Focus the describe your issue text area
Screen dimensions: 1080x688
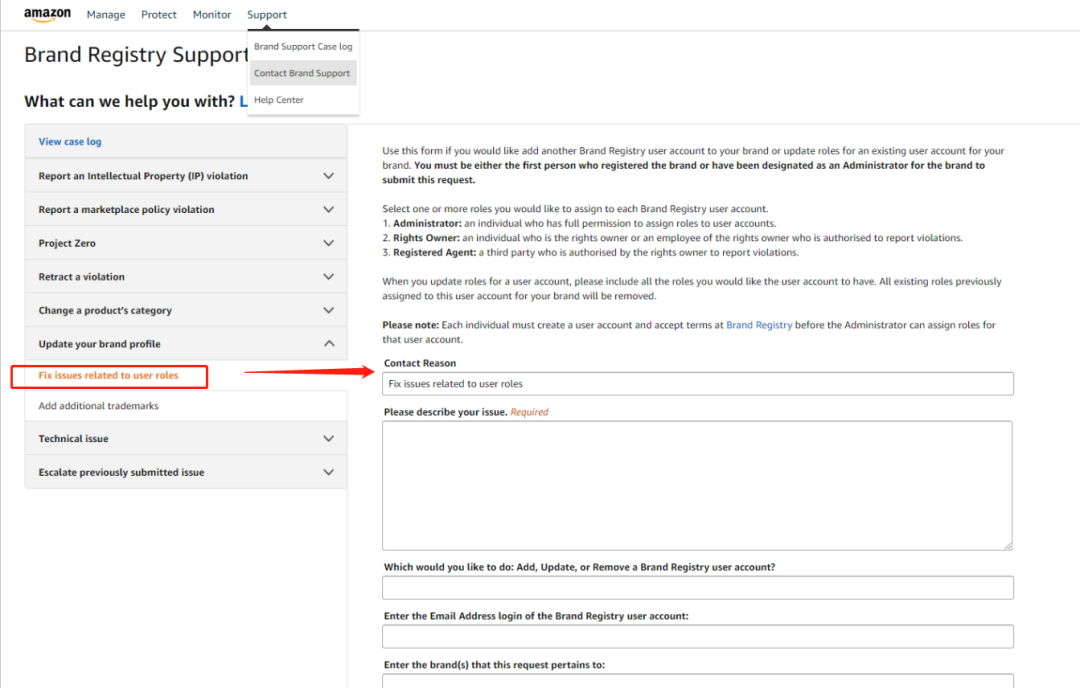(697, 486)
